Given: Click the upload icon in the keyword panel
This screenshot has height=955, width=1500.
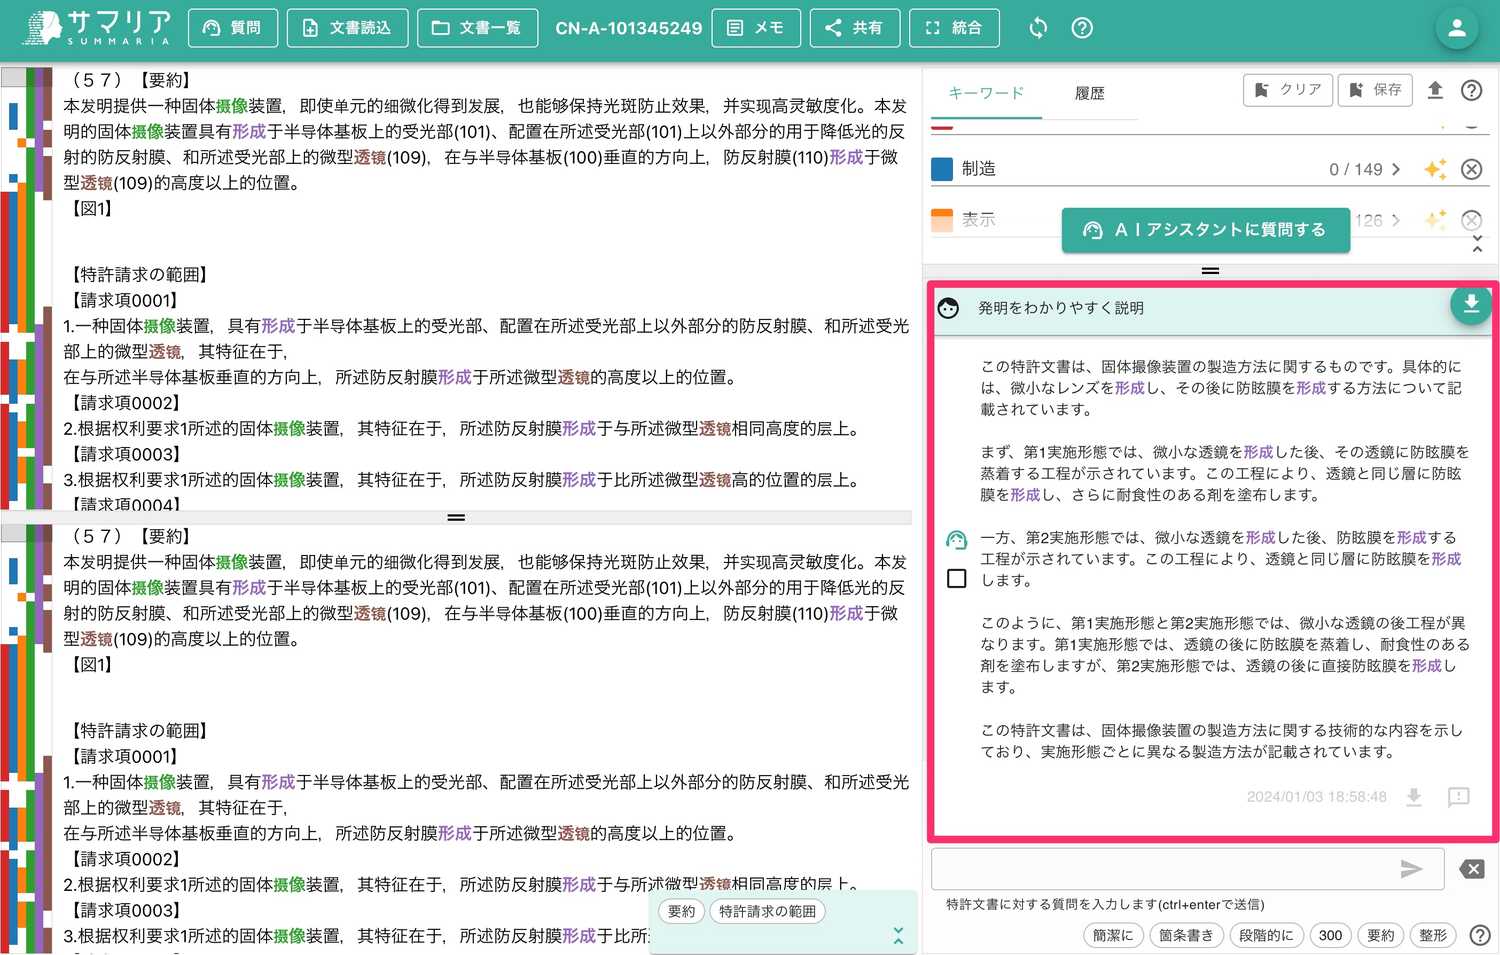Looking at the screenshot, I should 1435,90.
